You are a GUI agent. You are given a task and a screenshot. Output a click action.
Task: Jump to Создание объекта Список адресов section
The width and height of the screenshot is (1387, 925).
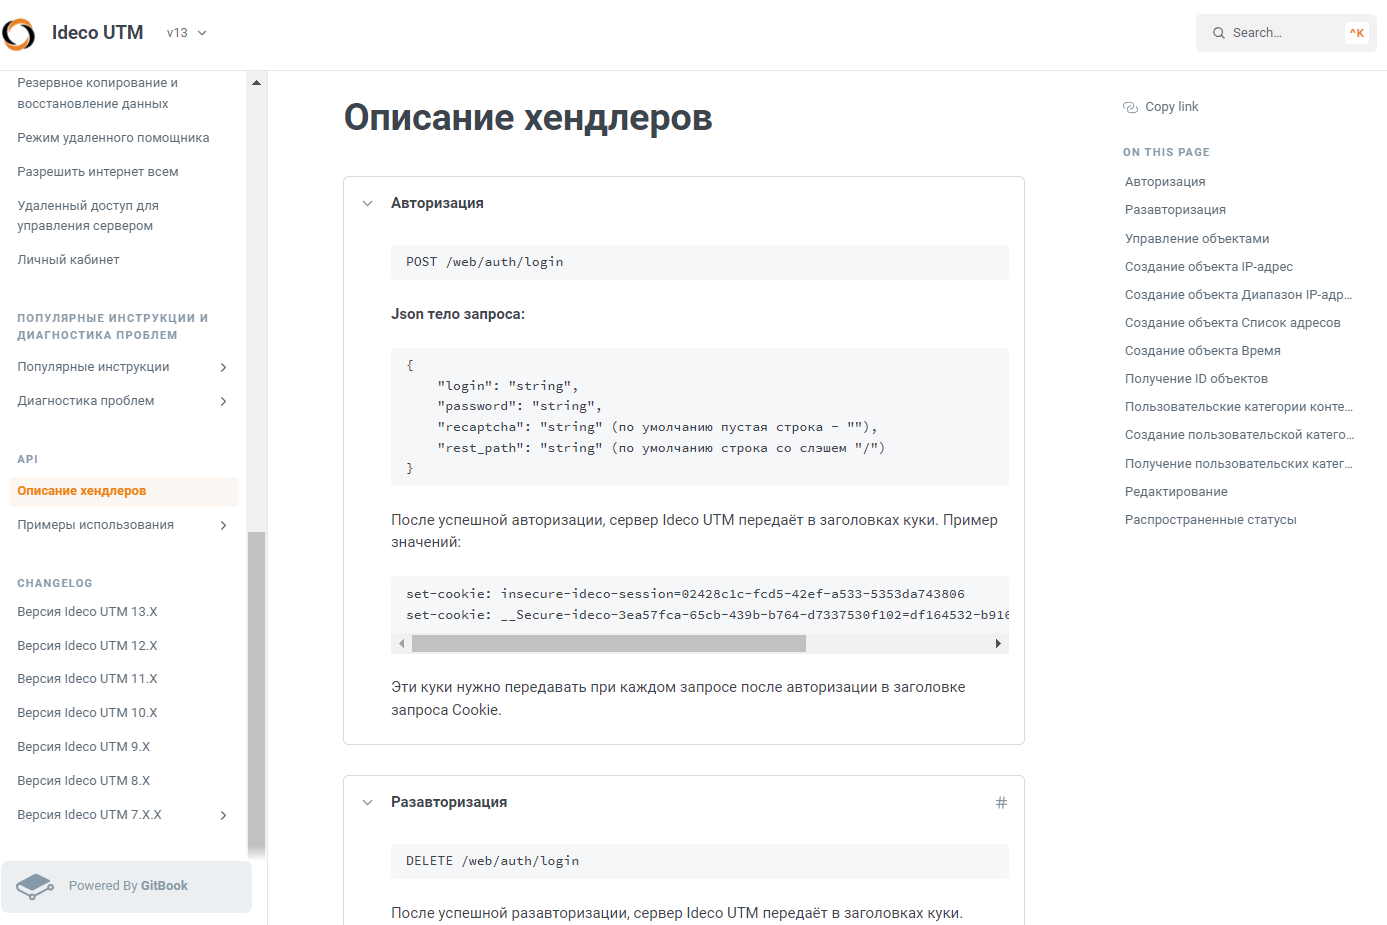coord(1233,323)
